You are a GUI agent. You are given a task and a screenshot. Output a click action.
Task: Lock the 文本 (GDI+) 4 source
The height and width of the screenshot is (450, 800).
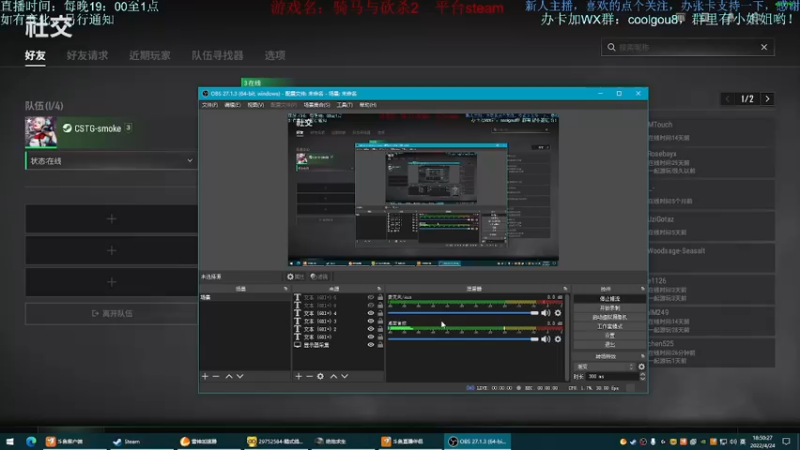[x=380, y=313]
